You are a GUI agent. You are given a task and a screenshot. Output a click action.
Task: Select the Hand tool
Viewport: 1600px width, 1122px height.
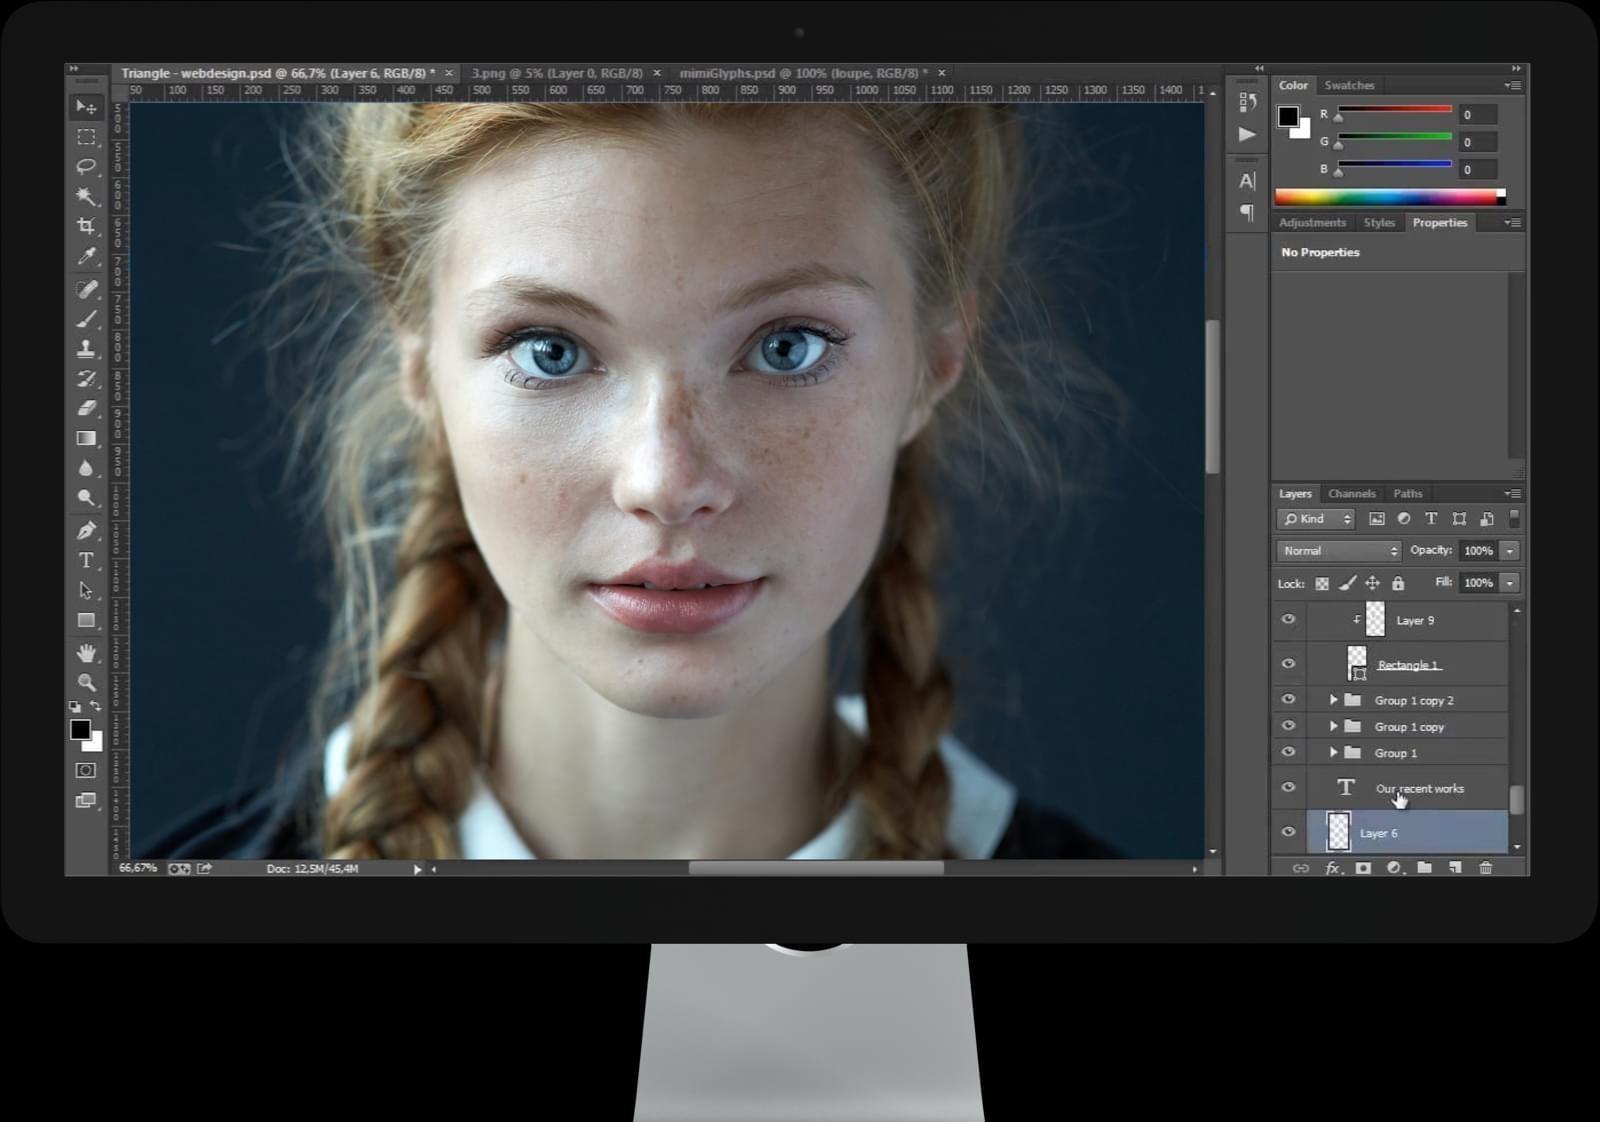86,653
